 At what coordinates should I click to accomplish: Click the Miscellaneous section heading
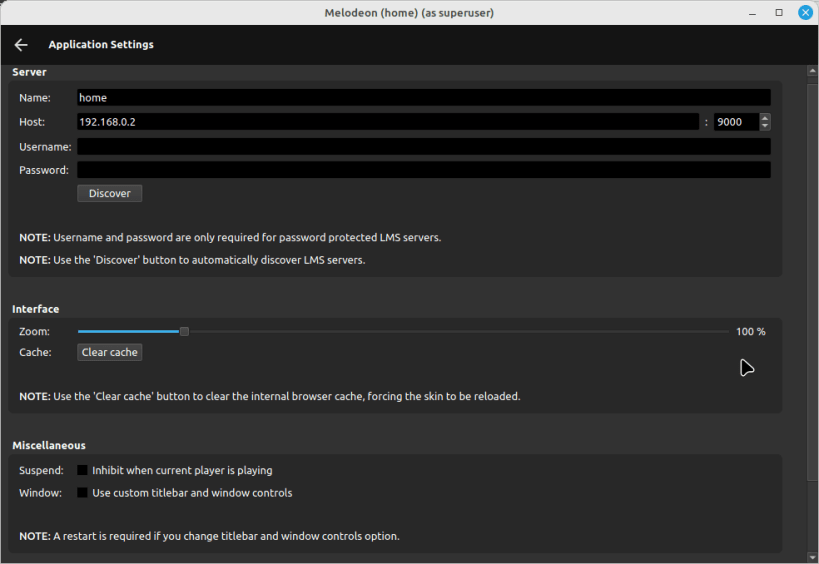click(49, 445)
